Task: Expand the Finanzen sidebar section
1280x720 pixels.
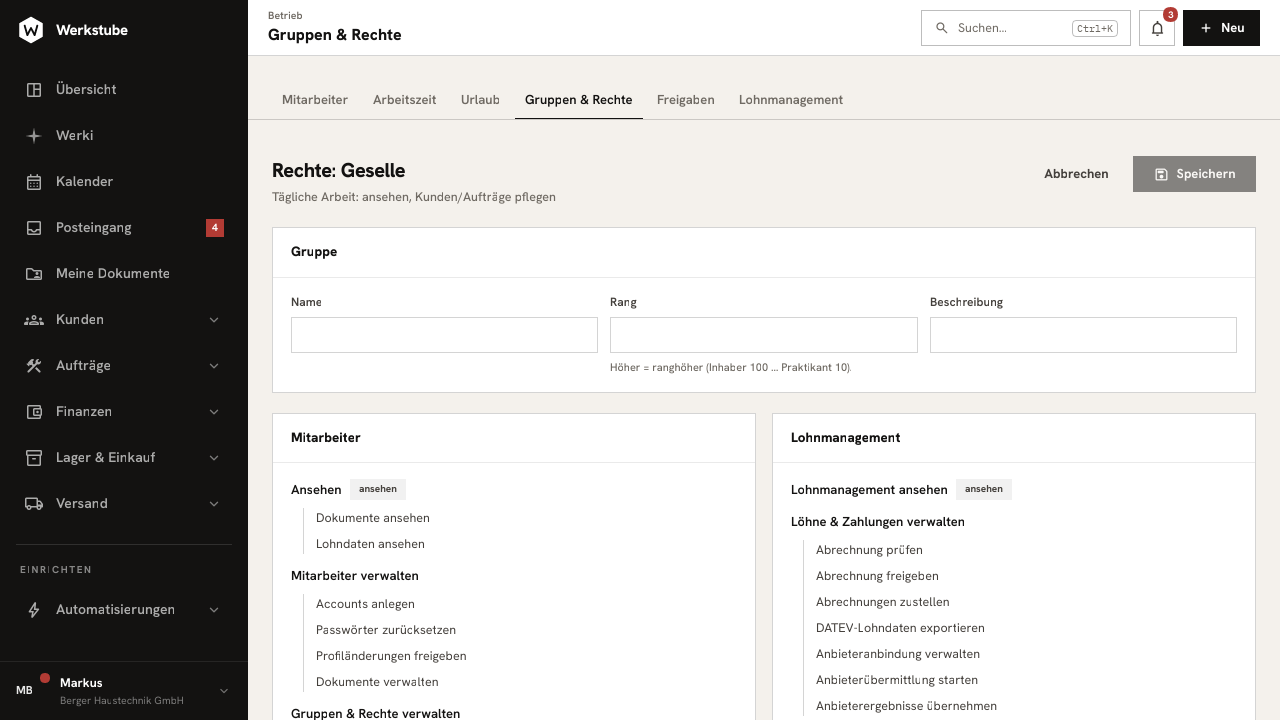Action: [x=214, y=412]
